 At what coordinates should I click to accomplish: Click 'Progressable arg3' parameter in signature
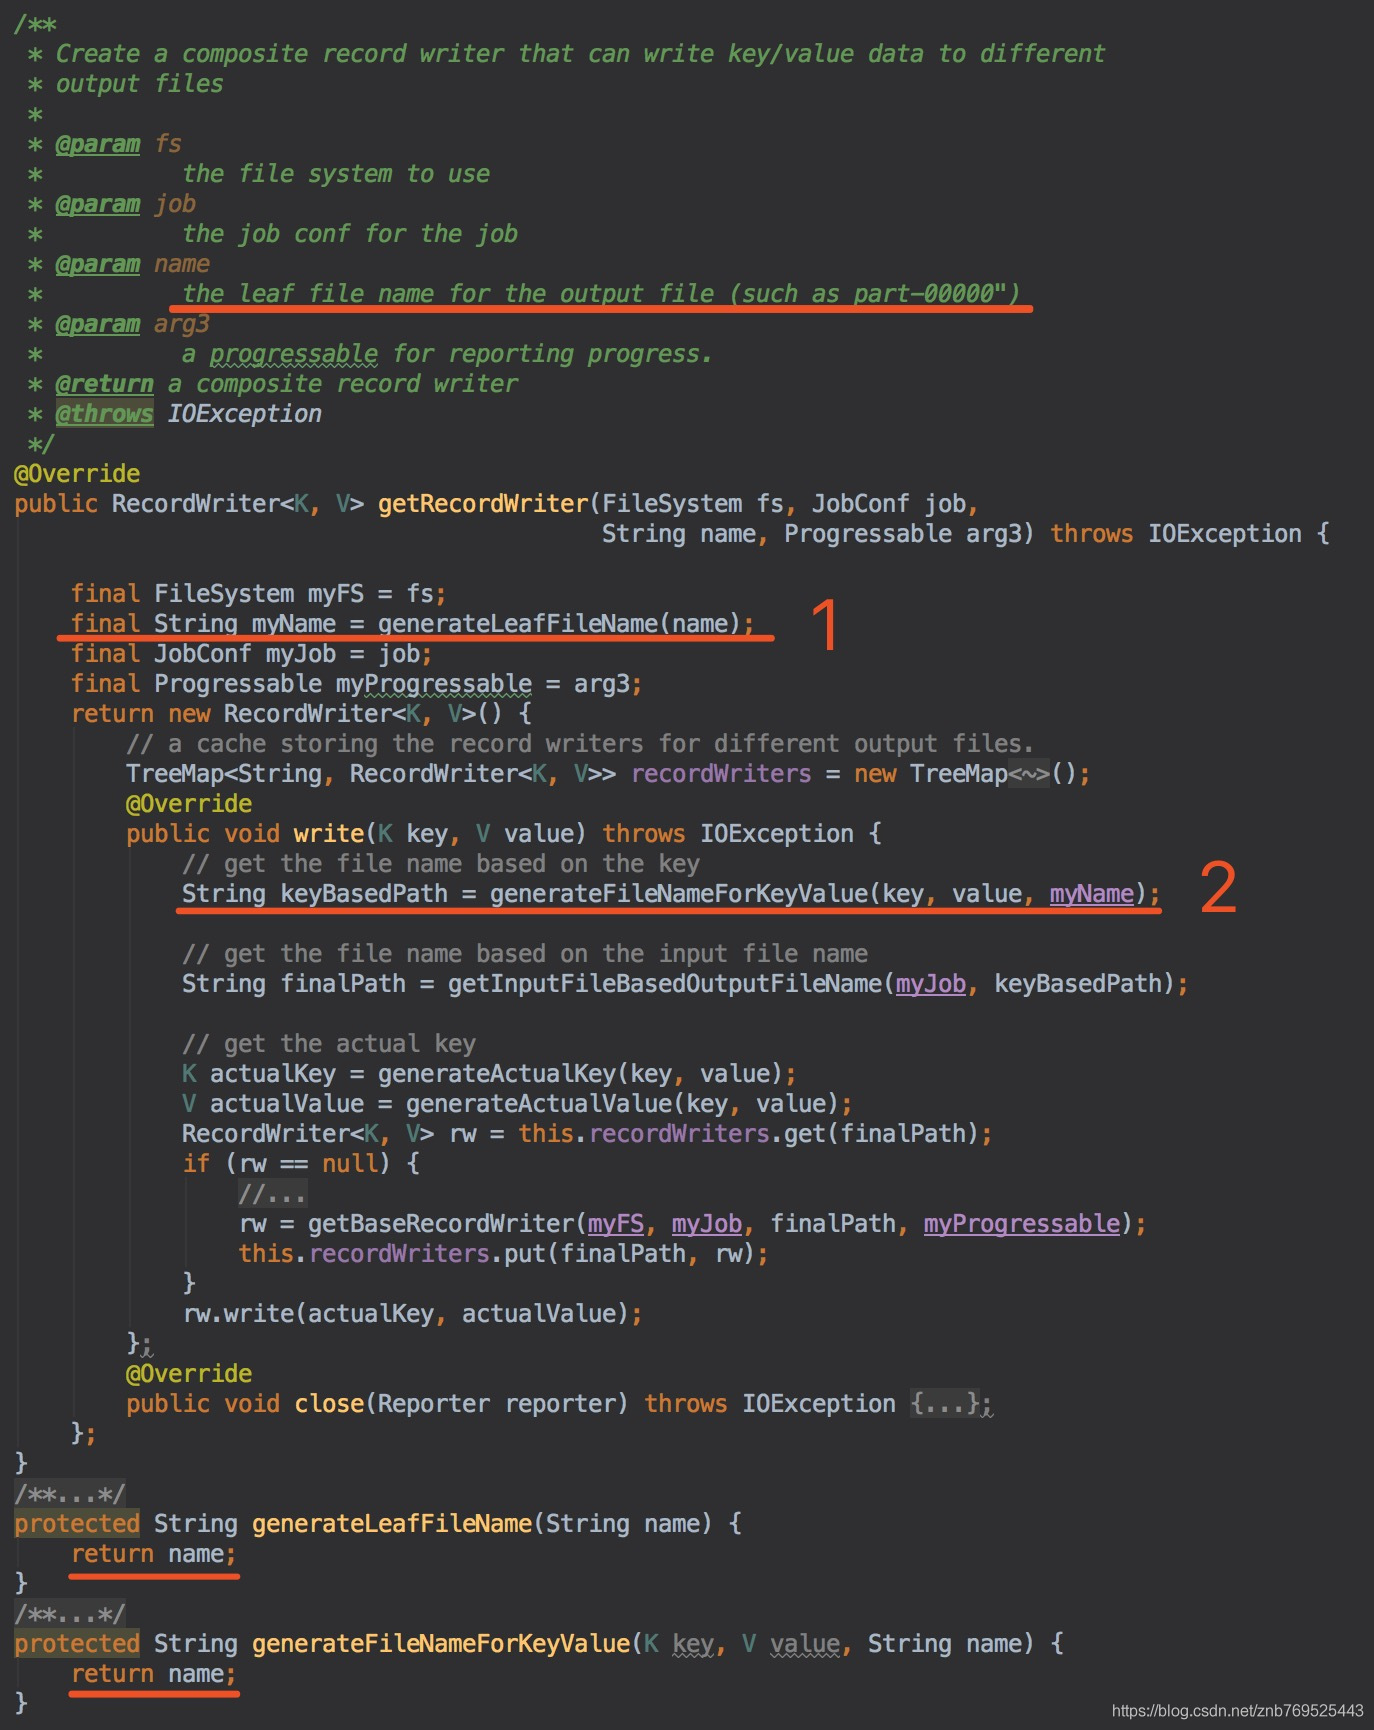(903, 534)
